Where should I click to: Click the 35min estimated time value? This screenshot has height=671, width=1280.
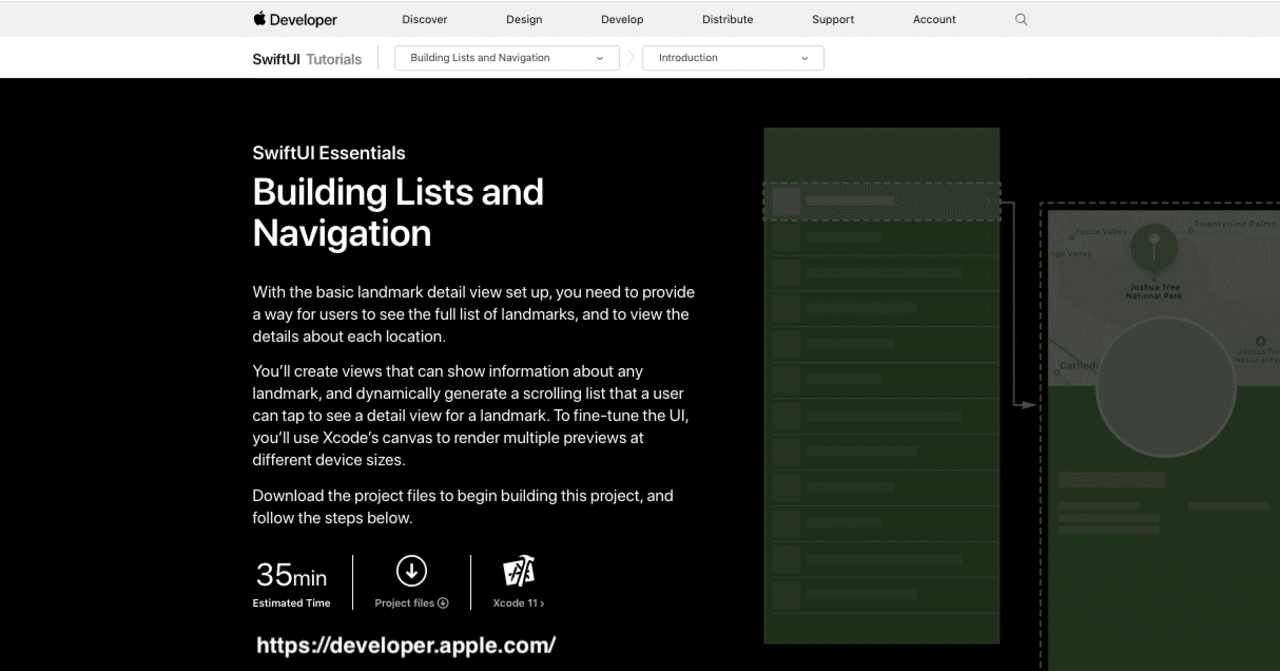click(291, 575)
